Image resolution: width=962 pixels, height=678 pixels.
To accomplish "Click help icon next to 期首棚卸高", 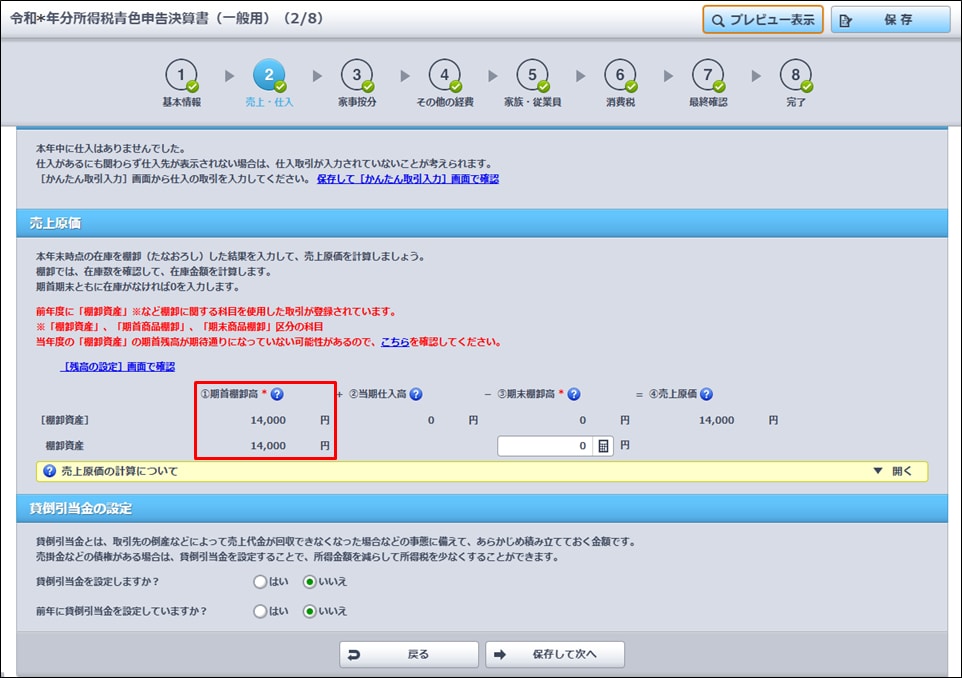I will pyautogui.click(x=277, y=394).
